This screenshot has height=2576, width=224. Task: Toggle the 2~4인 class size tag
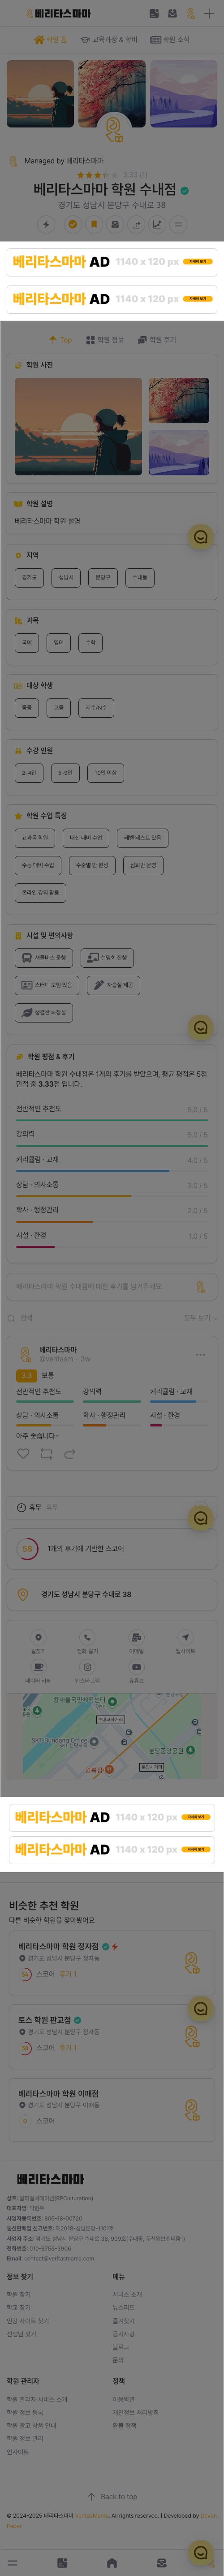pyautogui.click(x=30, y=772)
